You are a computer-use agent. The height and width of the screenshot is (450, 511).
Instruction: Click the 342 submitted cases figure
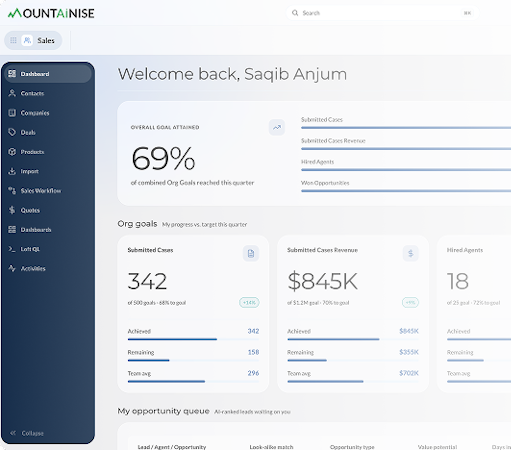click(147, 281)
